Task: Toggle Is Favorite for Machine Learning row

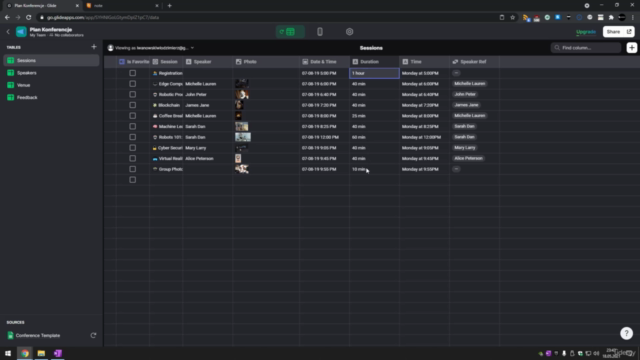Action: point(133,127)
